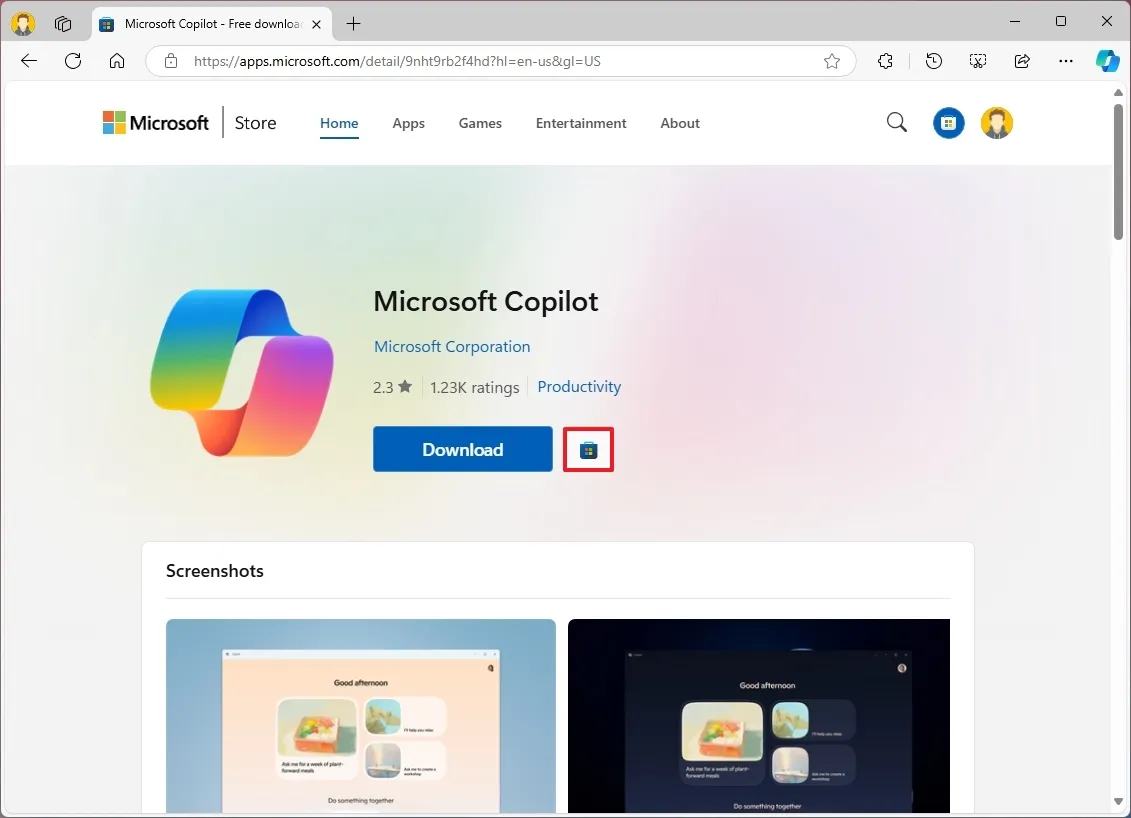The height and width of the screenshot is (818, 1131).
Task: Refresh the page with the reload icon
Action: (73, 61)
